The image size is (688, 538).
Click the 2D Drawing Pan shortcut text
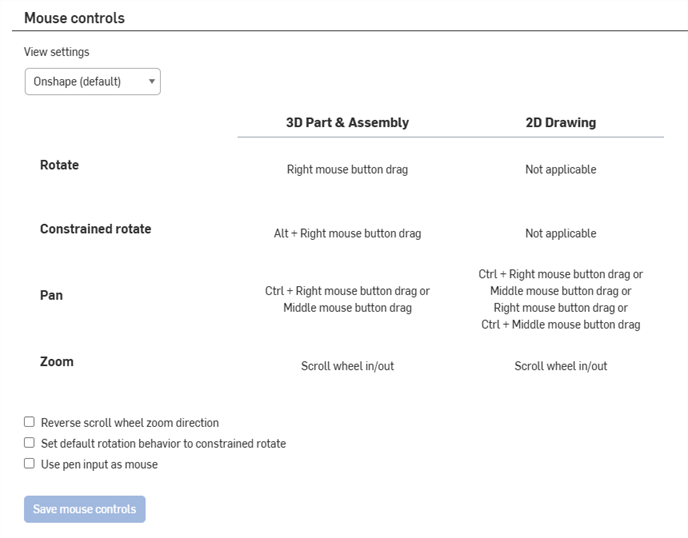[x=560, y=299]
